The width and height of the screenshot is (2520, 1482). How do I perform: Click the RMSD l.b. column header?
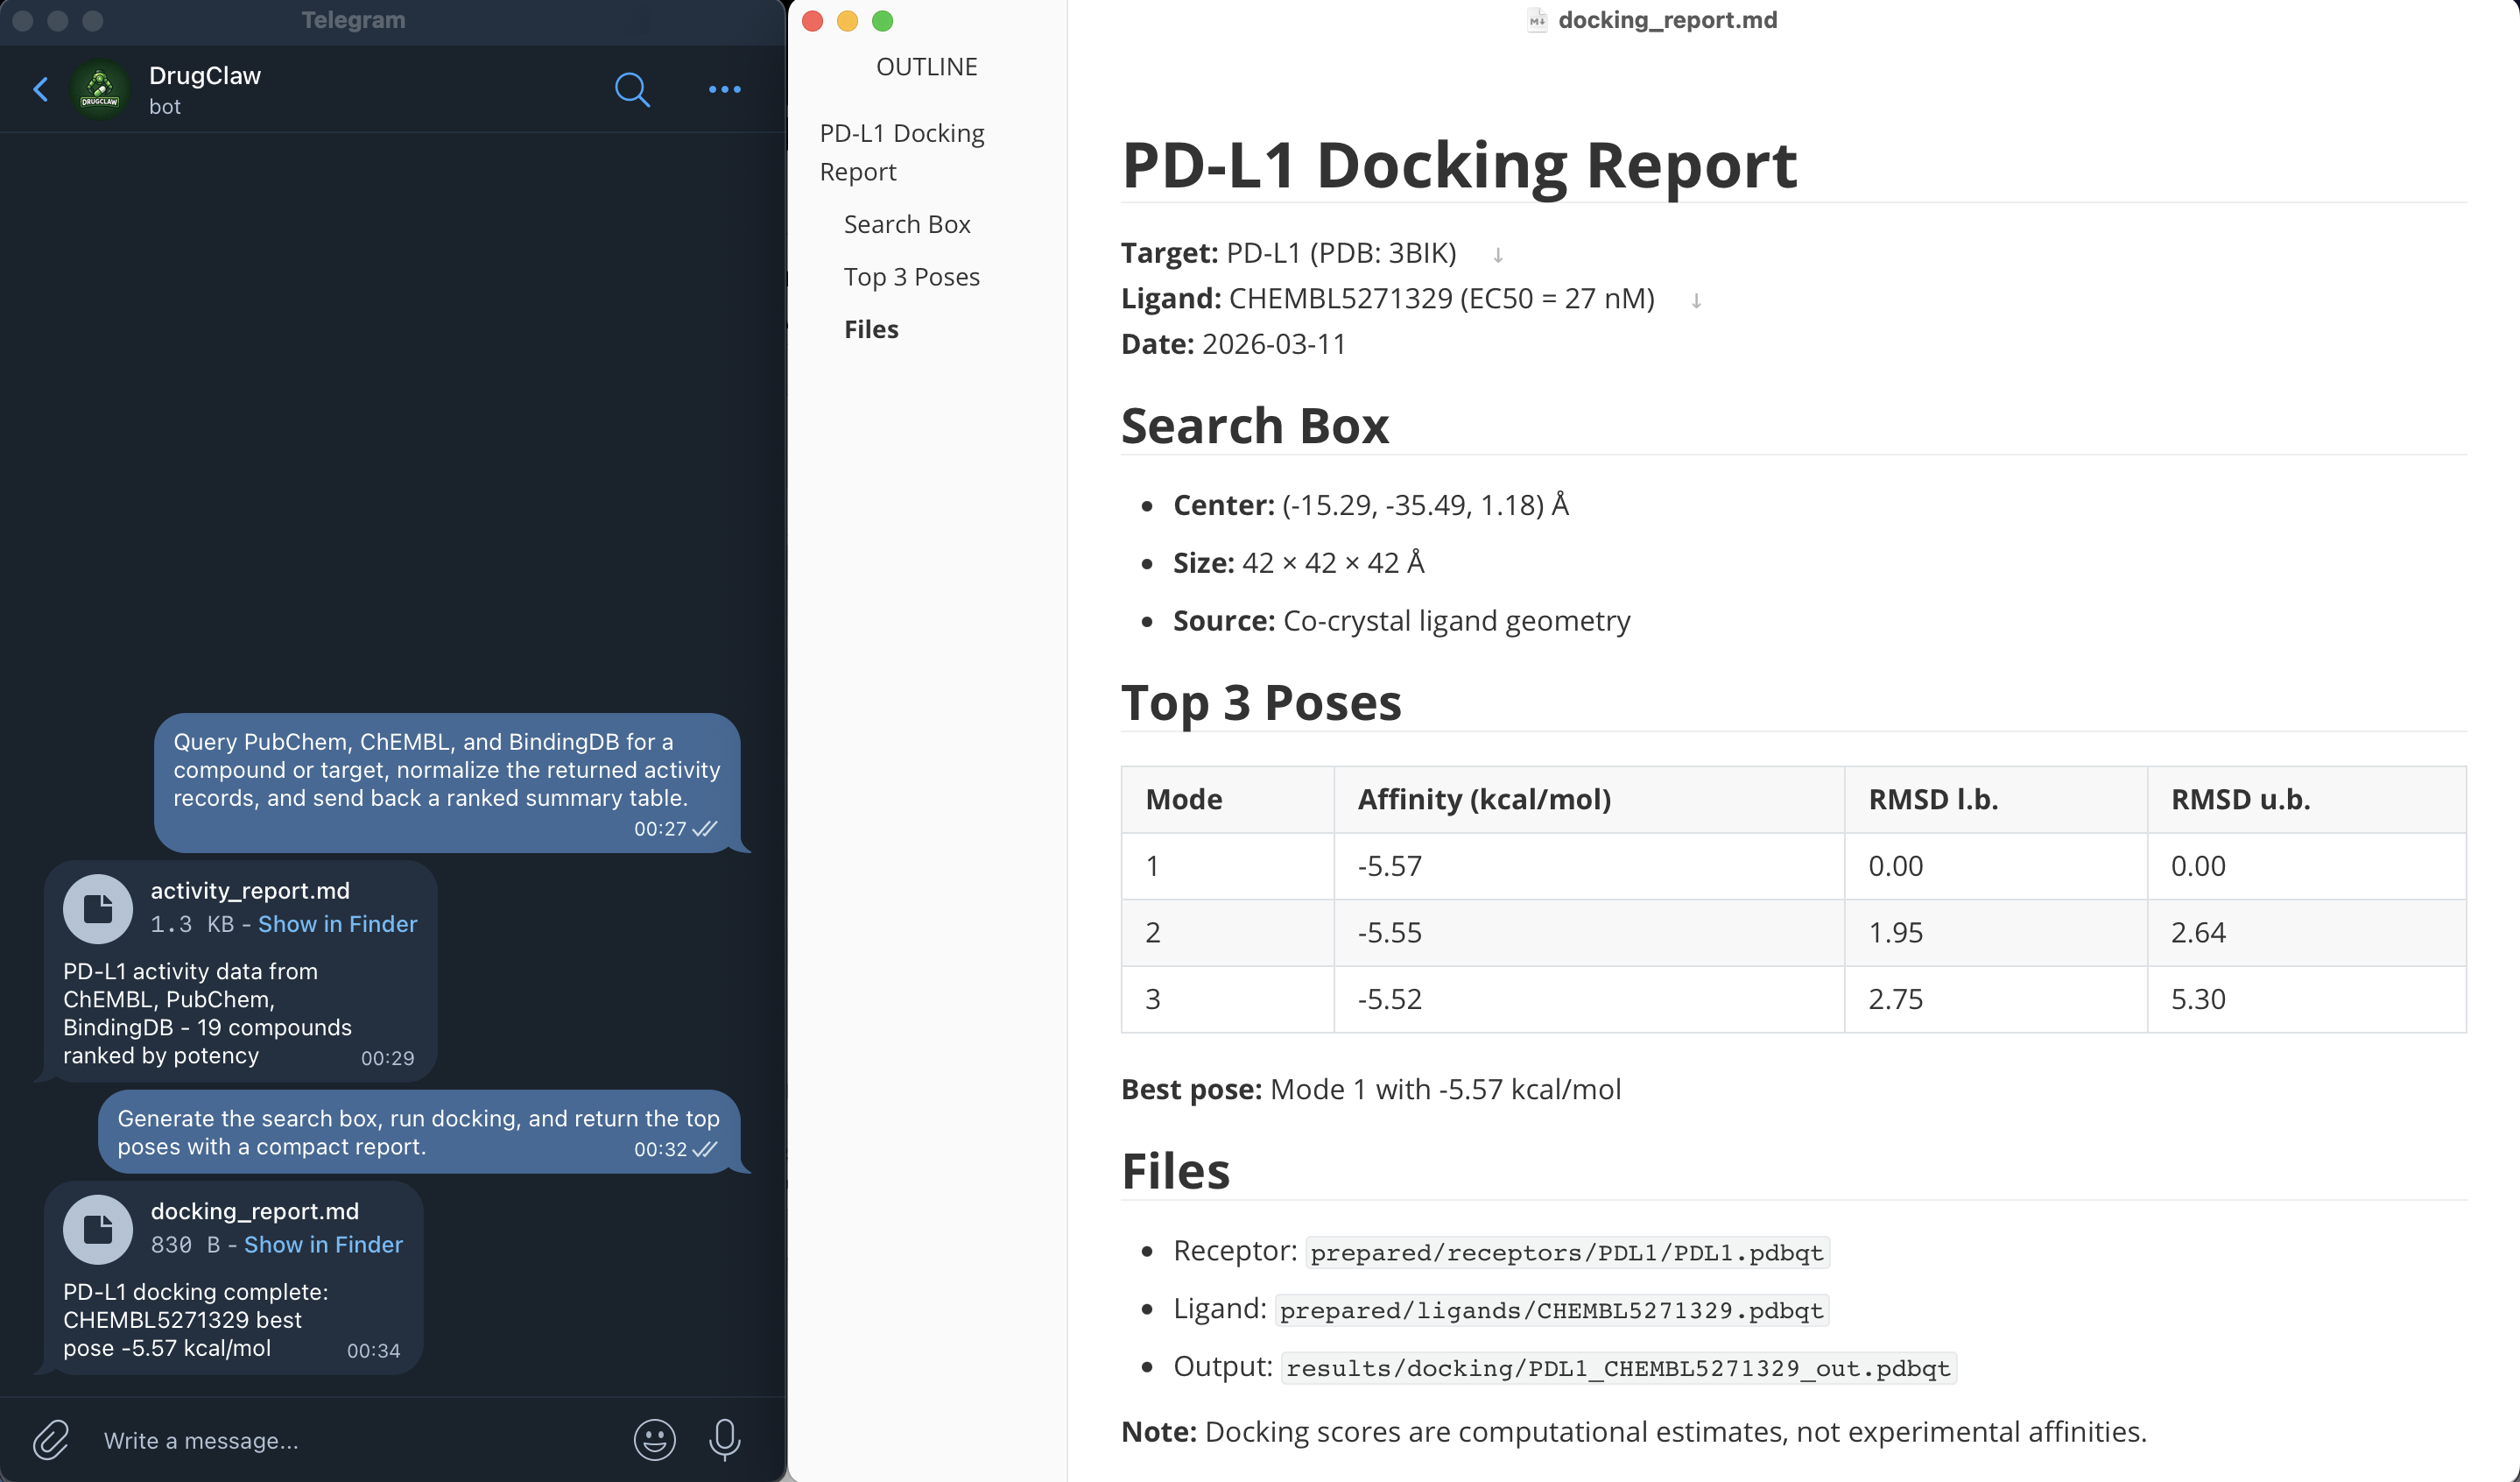point(1996,799)
